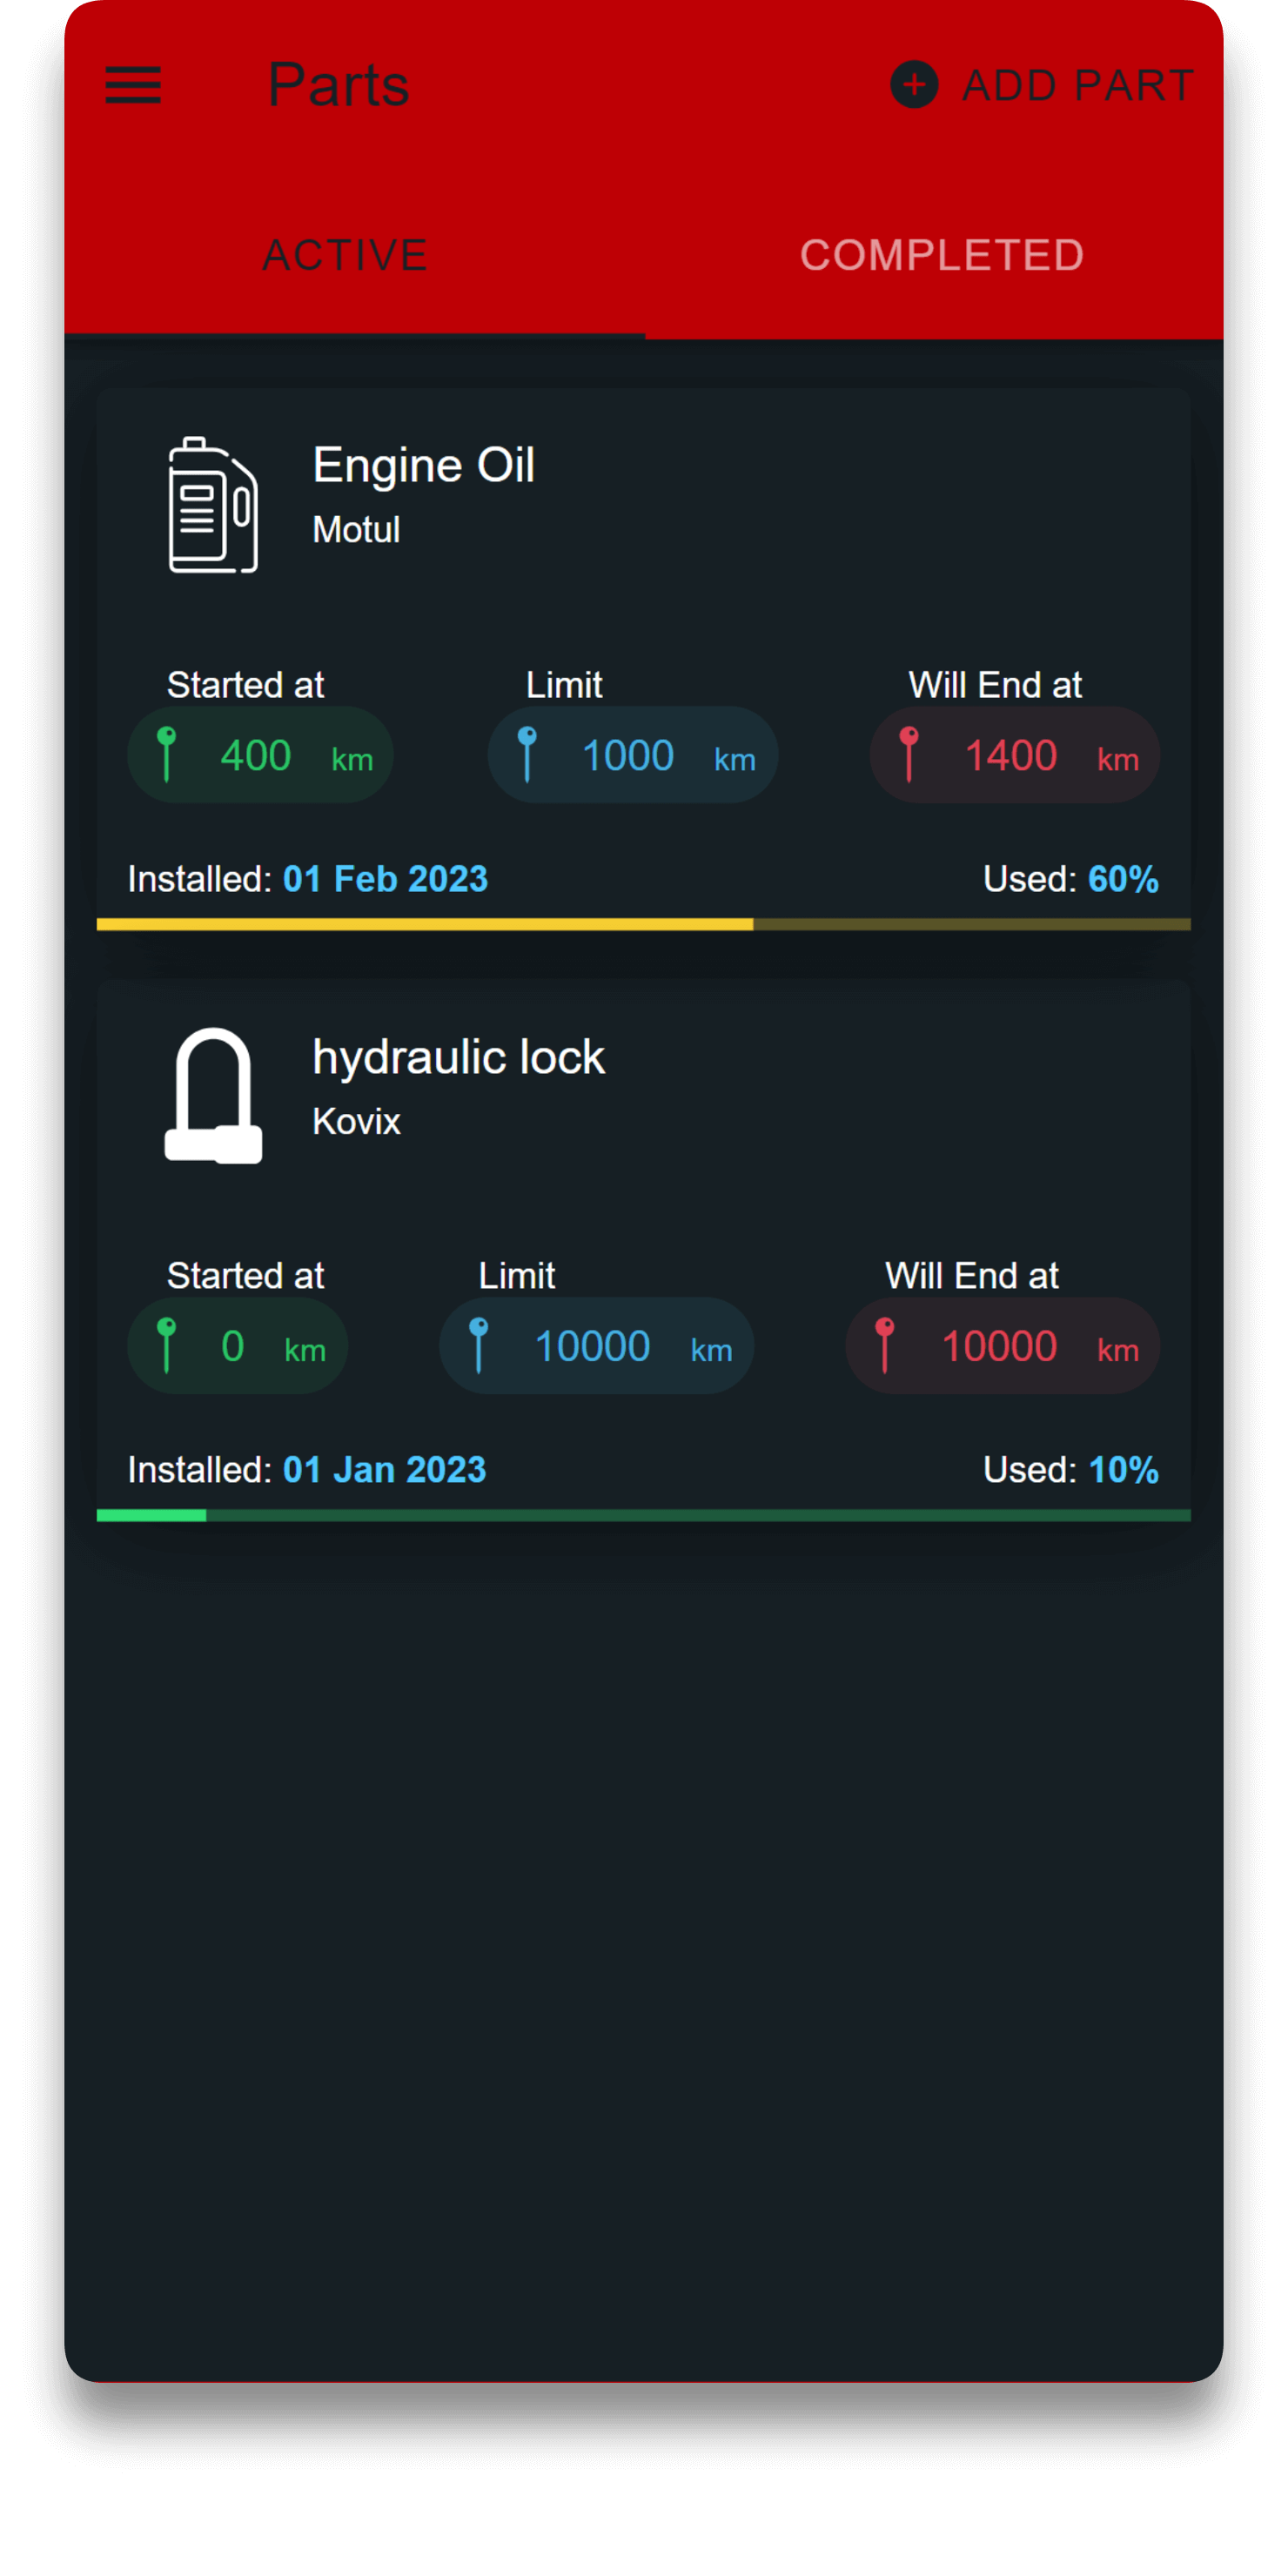Click the hydraulic lock padlock icon
This screenshot has height=2576, width=1288.
[x=213, y=1096]
